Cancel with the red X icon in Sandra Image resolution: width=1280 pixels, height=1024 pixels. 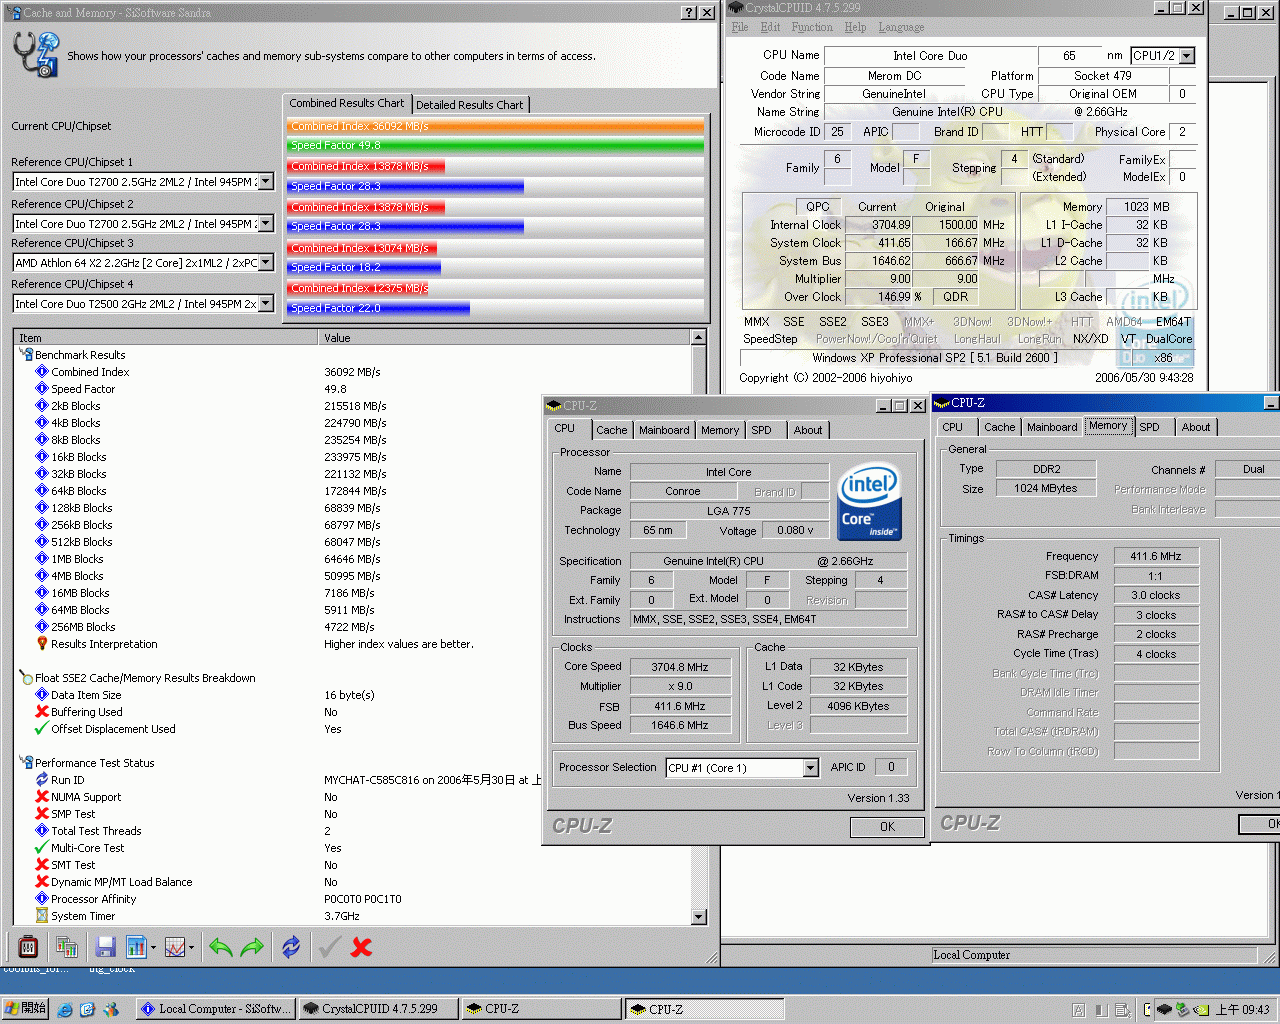pos(361,947)
